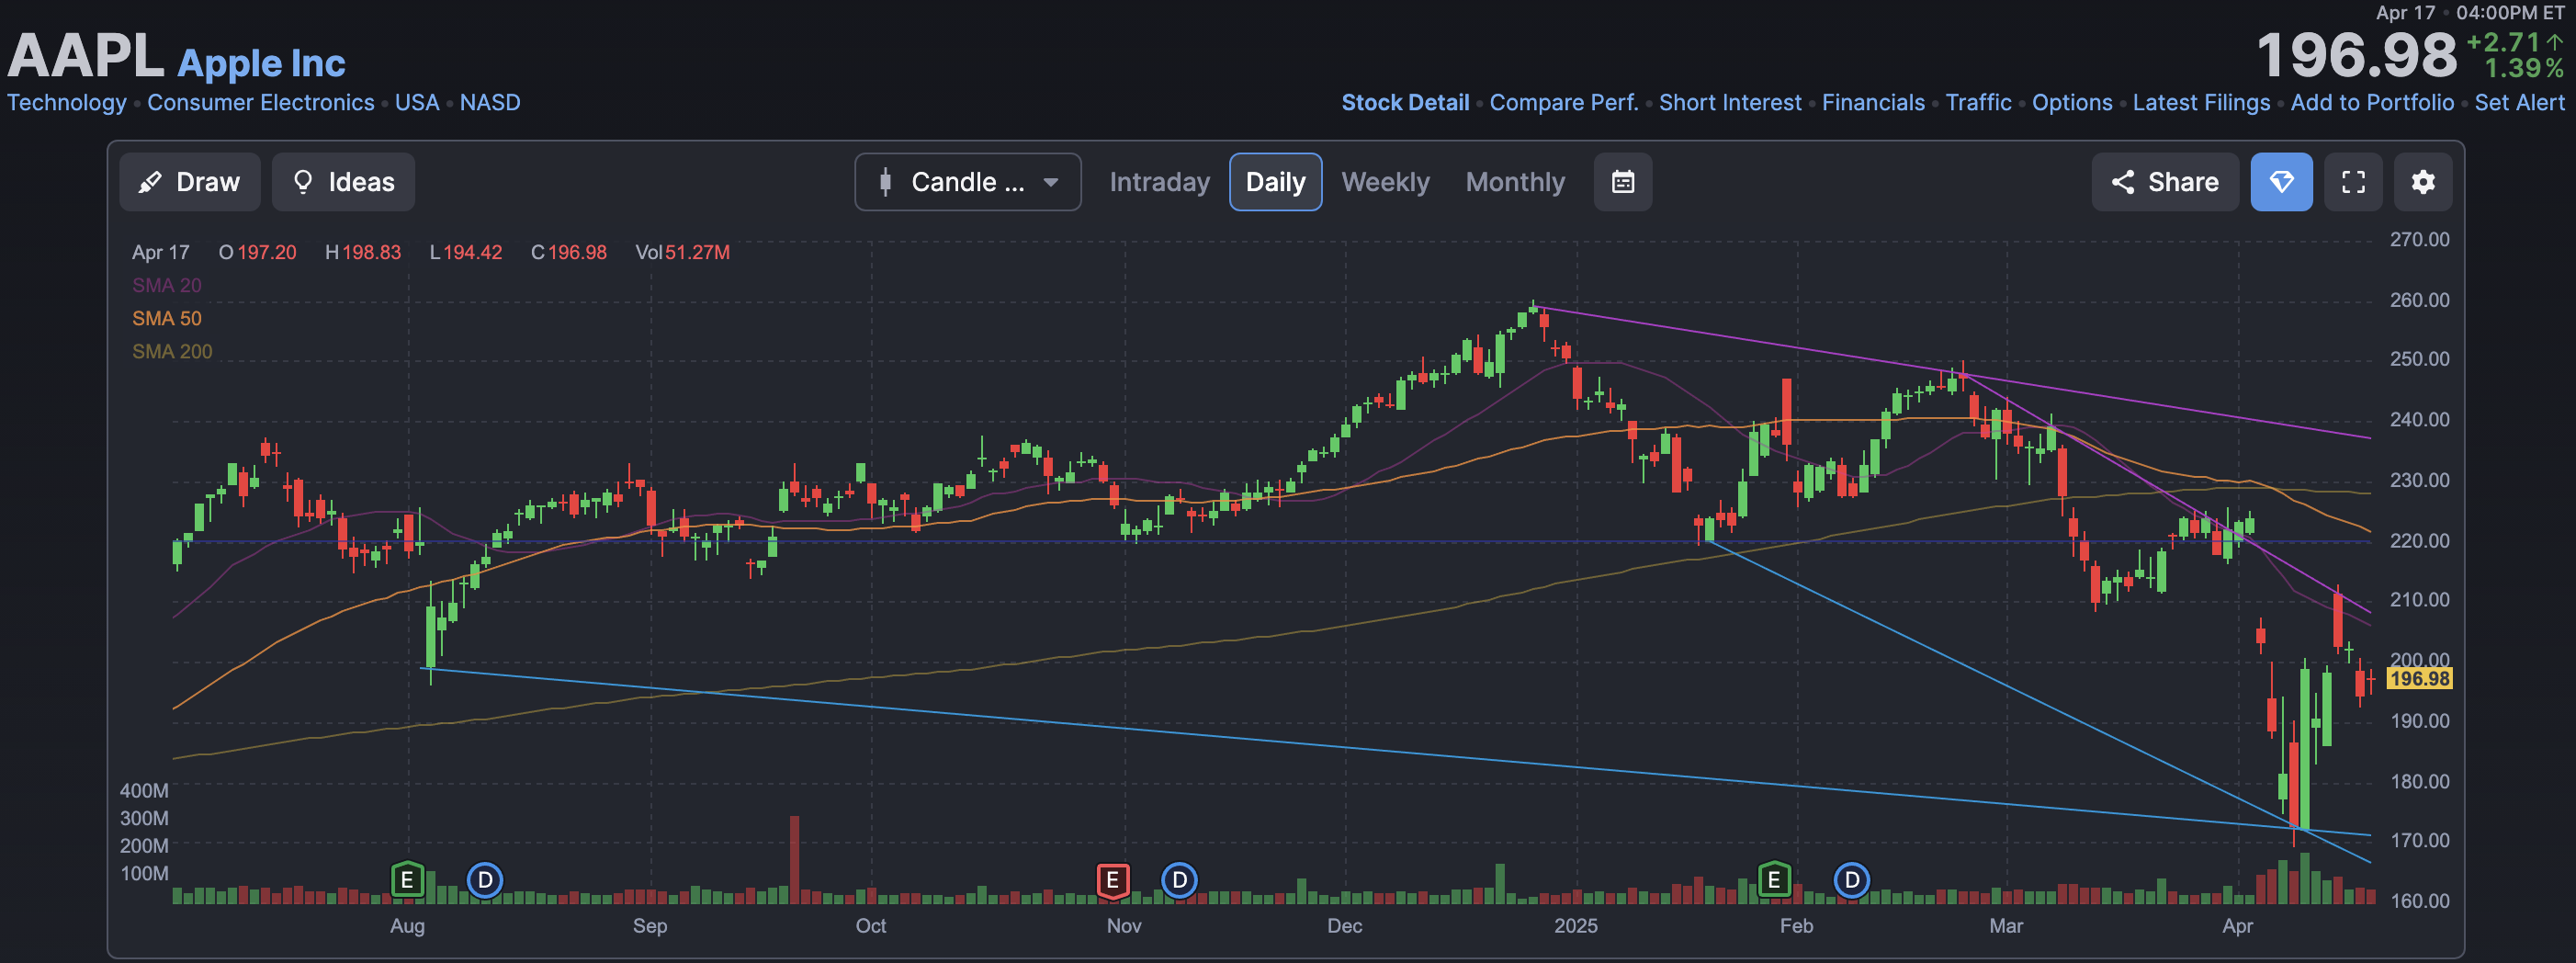Click the tall September volume spike bar
Image resolution: width=2576 pixels, height=963 pixels.
(x=795, y=860)
